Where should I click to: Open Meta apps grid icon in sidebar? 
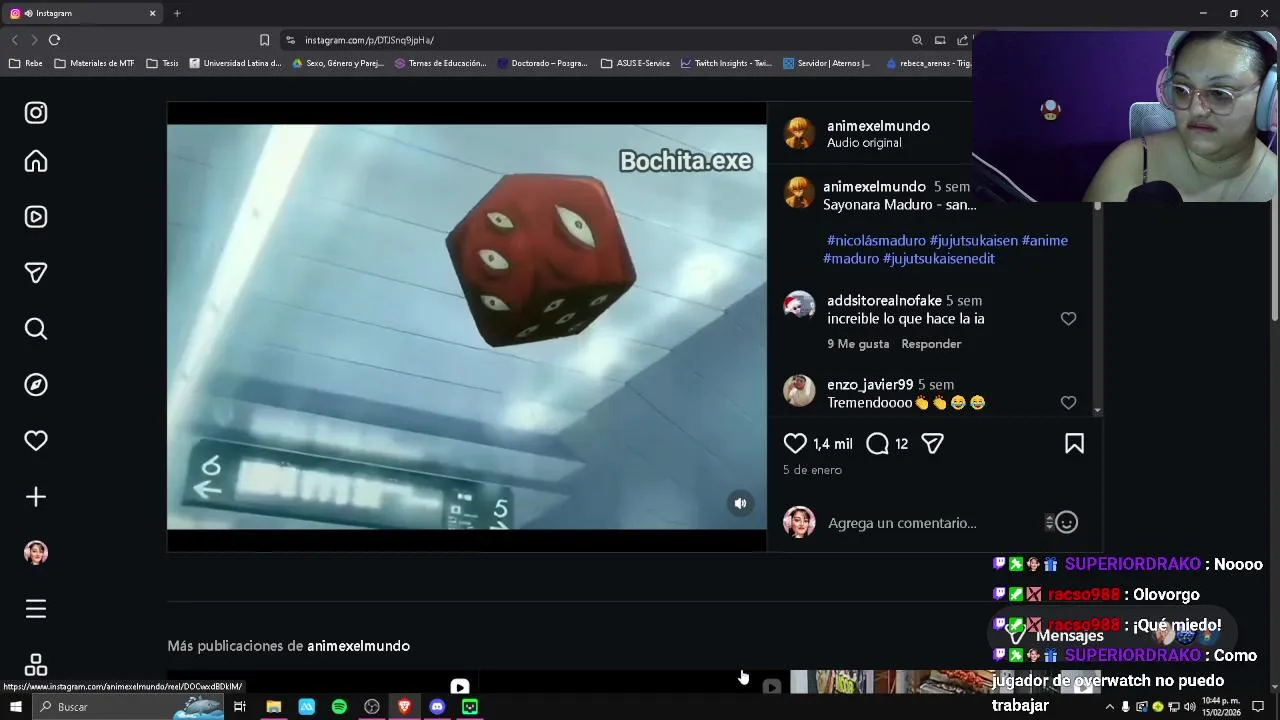coord(36,665)
